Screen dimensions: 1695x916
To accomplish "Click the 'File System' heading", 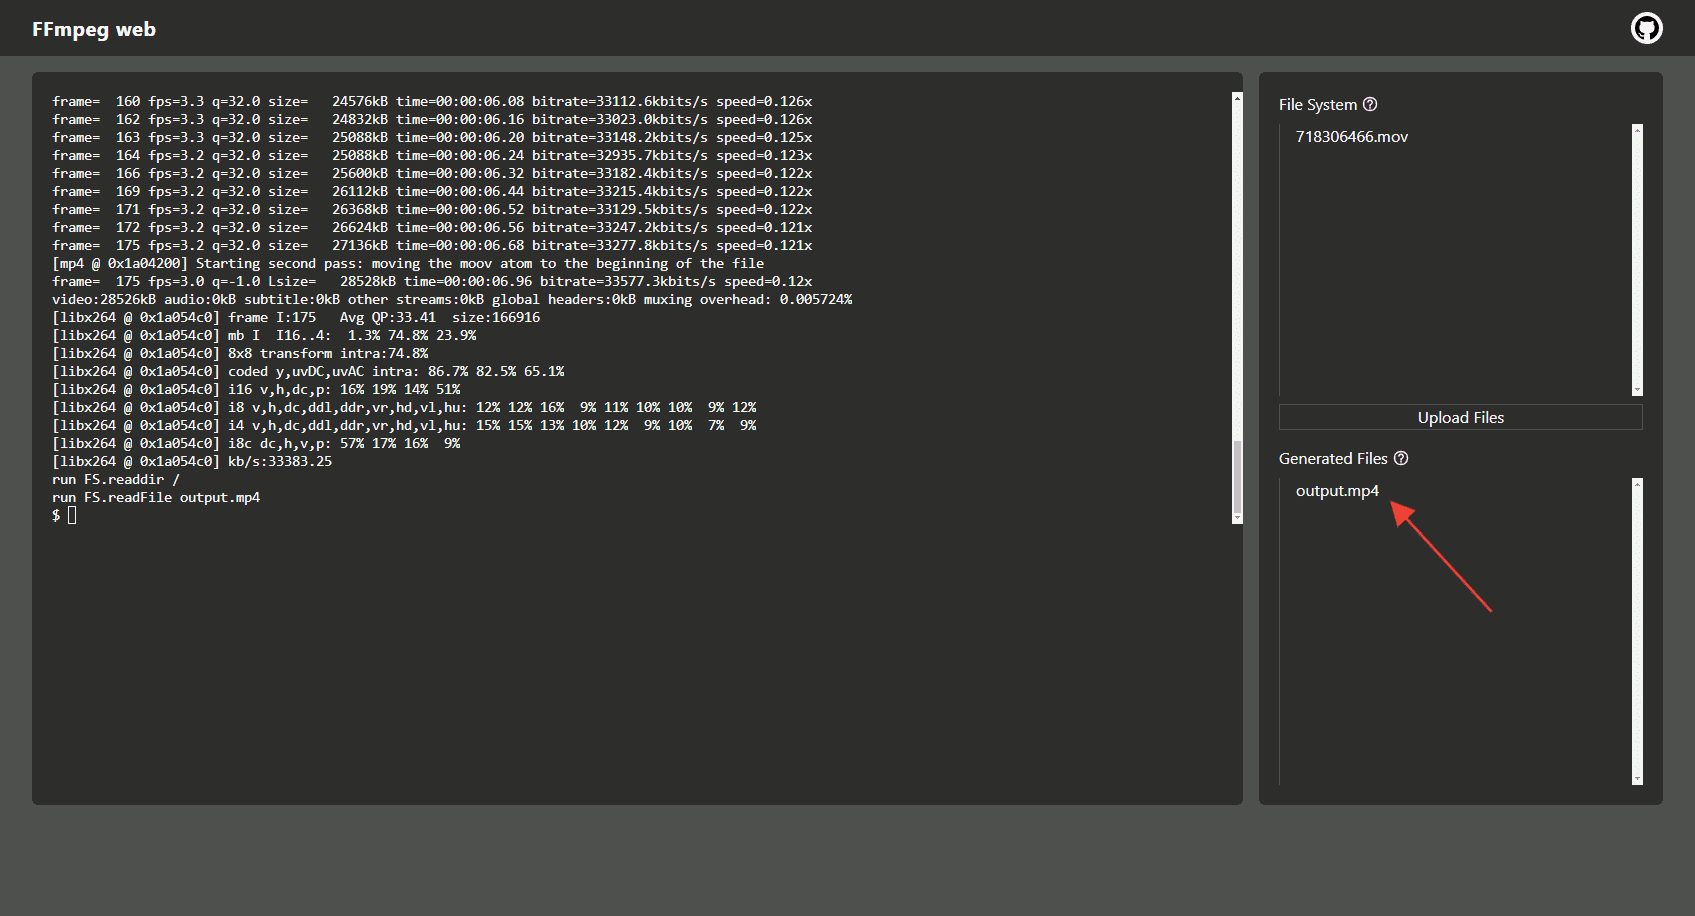I will coord(1318,104).
